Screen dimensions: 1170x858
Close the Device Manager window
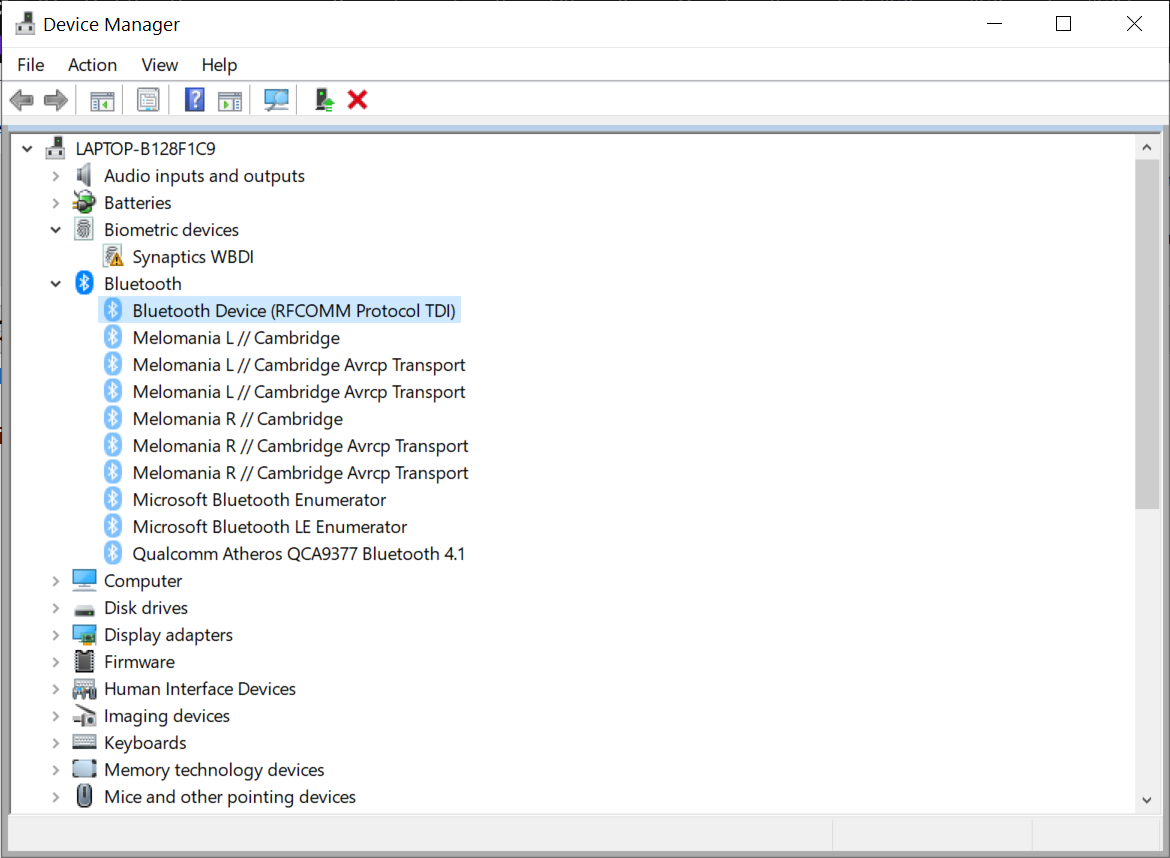pos(1134,24)
